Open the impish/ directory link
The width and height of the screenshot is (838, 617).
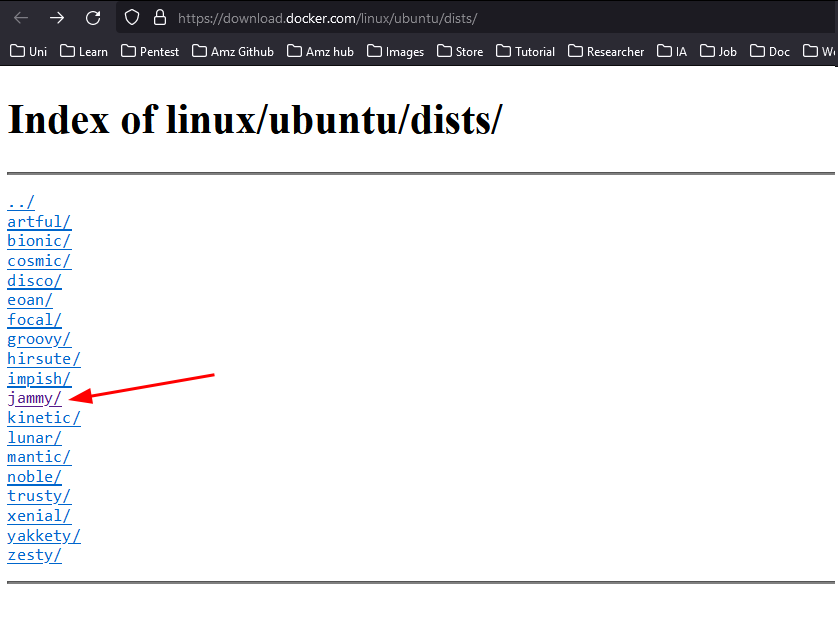(x=39, y=379)
